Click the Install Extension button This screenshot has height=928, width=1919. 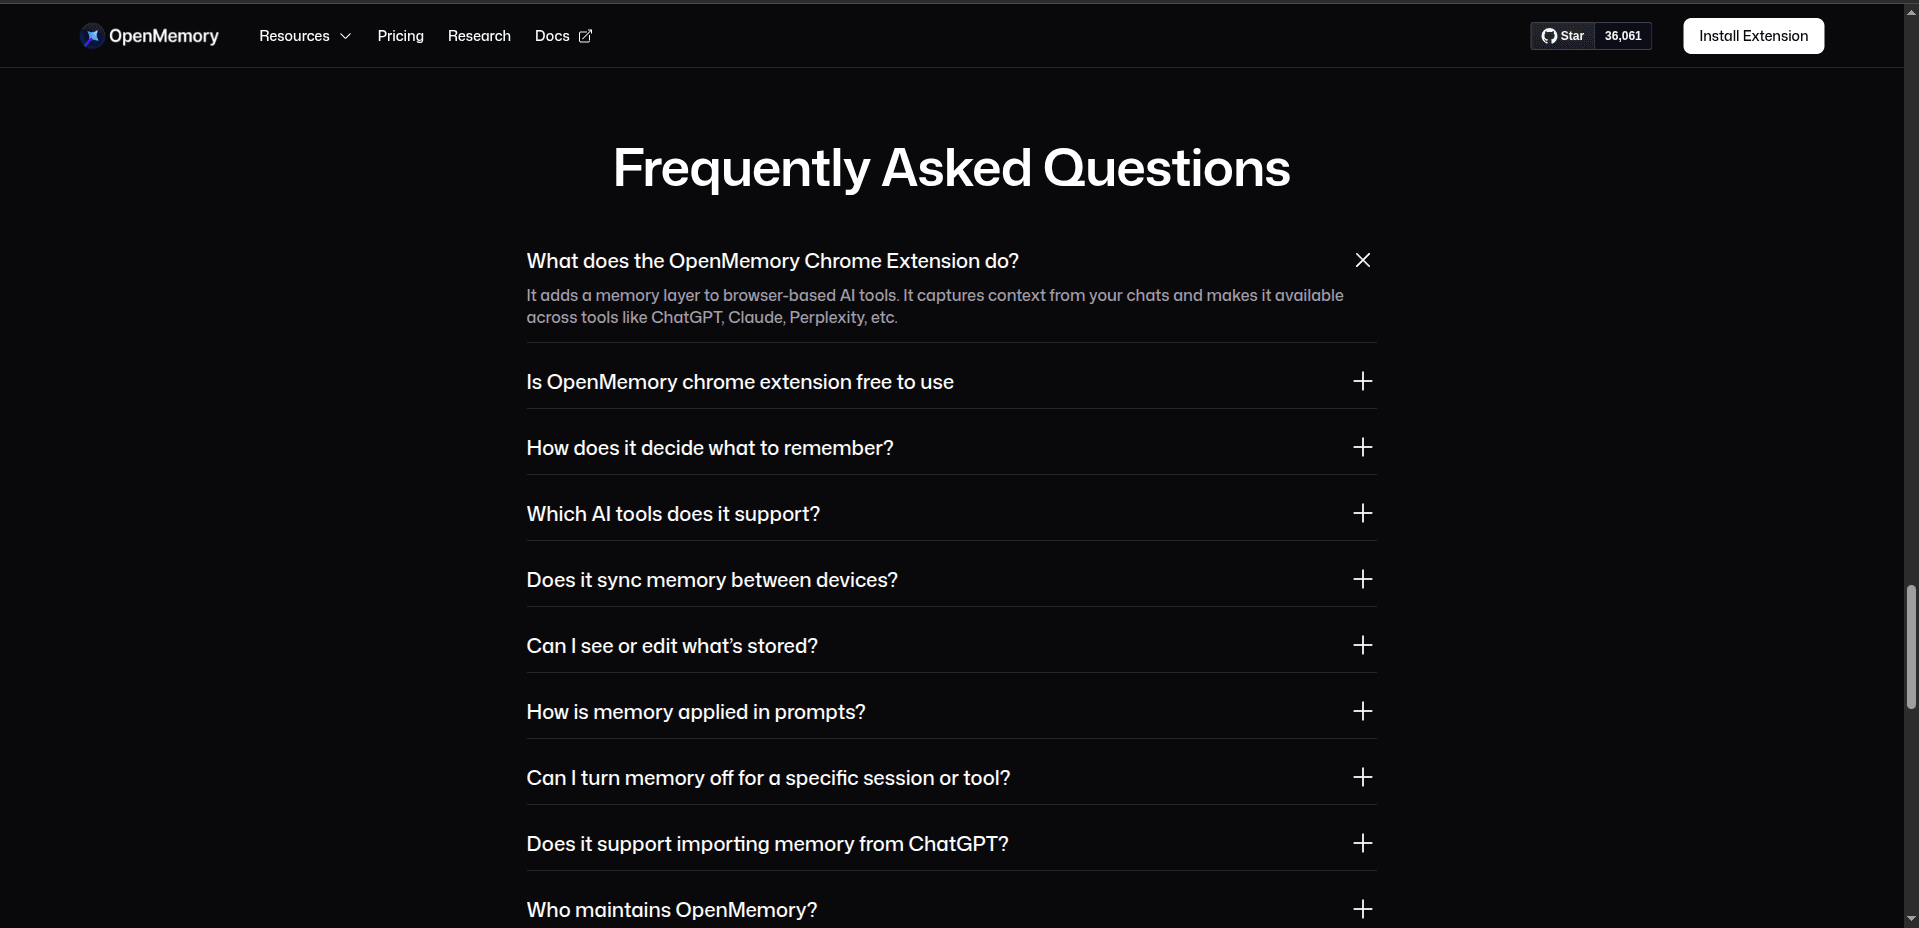coord(1753,36)
